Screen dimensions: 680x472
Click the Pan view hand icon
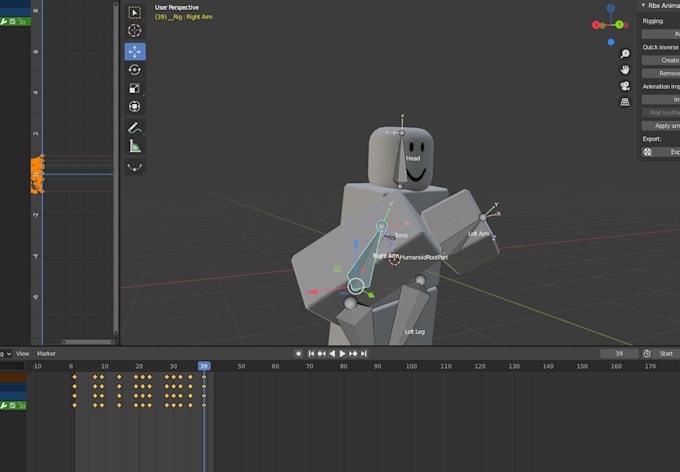[x=625, y=70]
